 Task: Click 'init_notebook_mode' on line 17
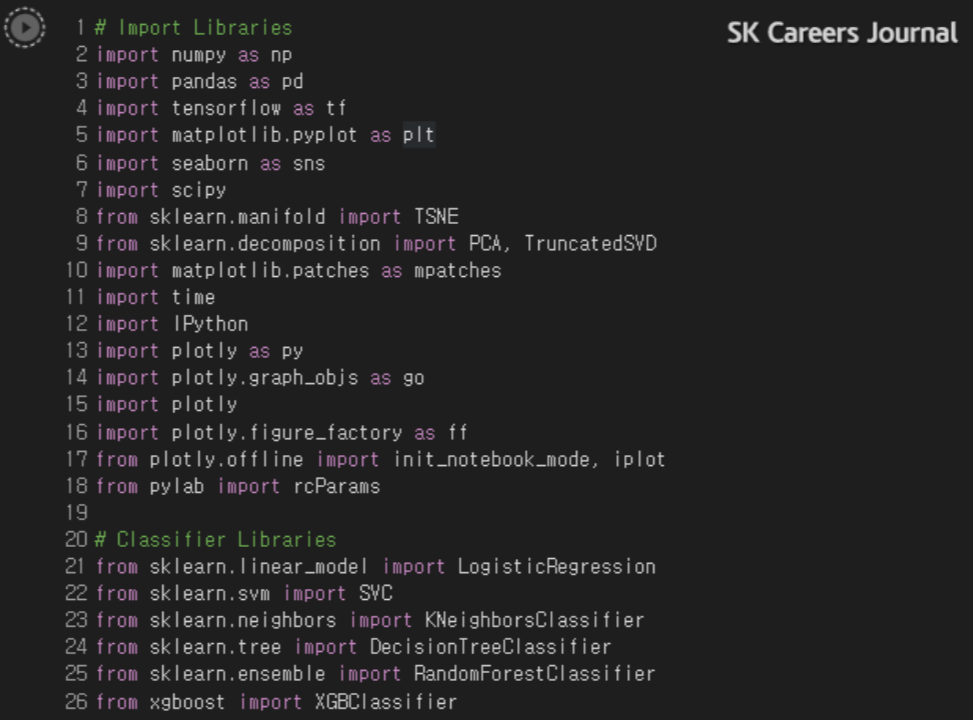click(491, 459)
